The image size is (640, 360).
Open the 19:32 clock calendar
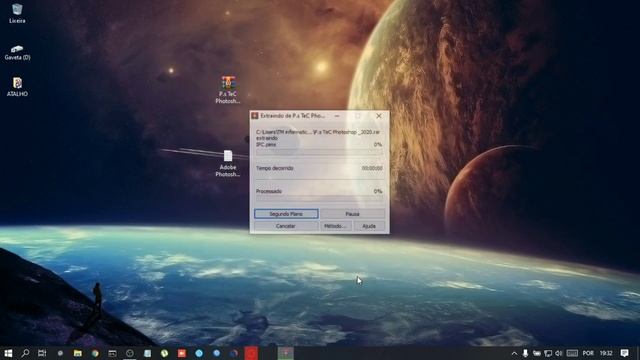coord(606,353)
